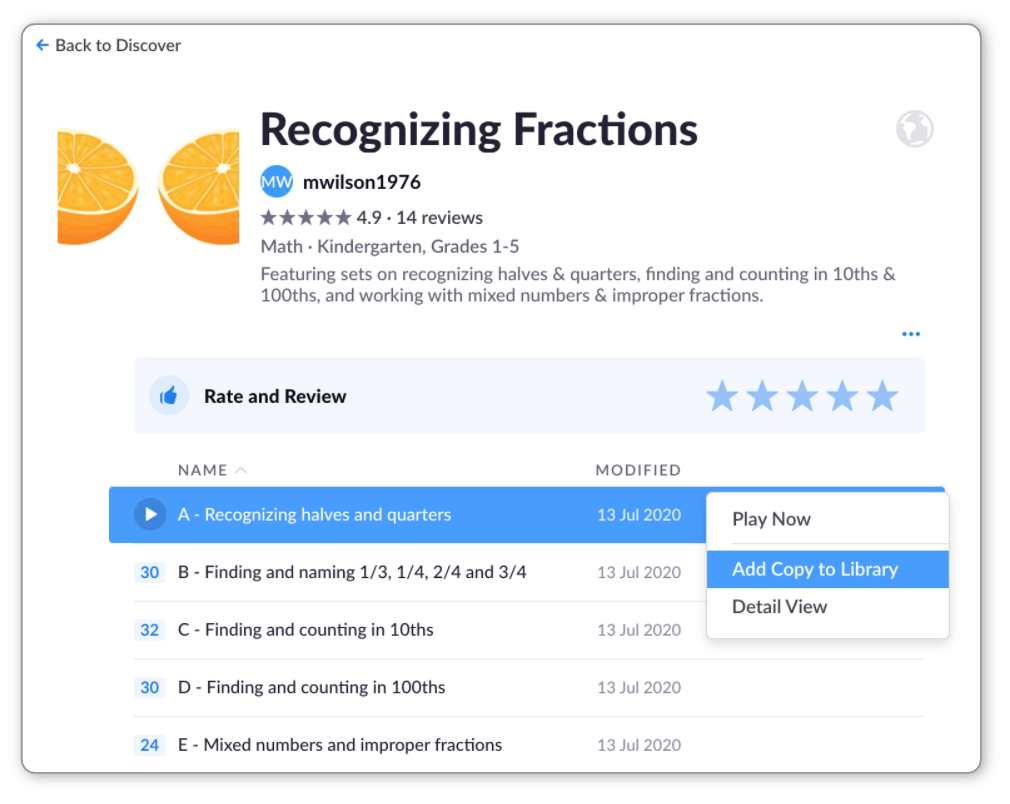Click the play icon on row A
The image size is (1010, 804).
[x=150, y=515]
